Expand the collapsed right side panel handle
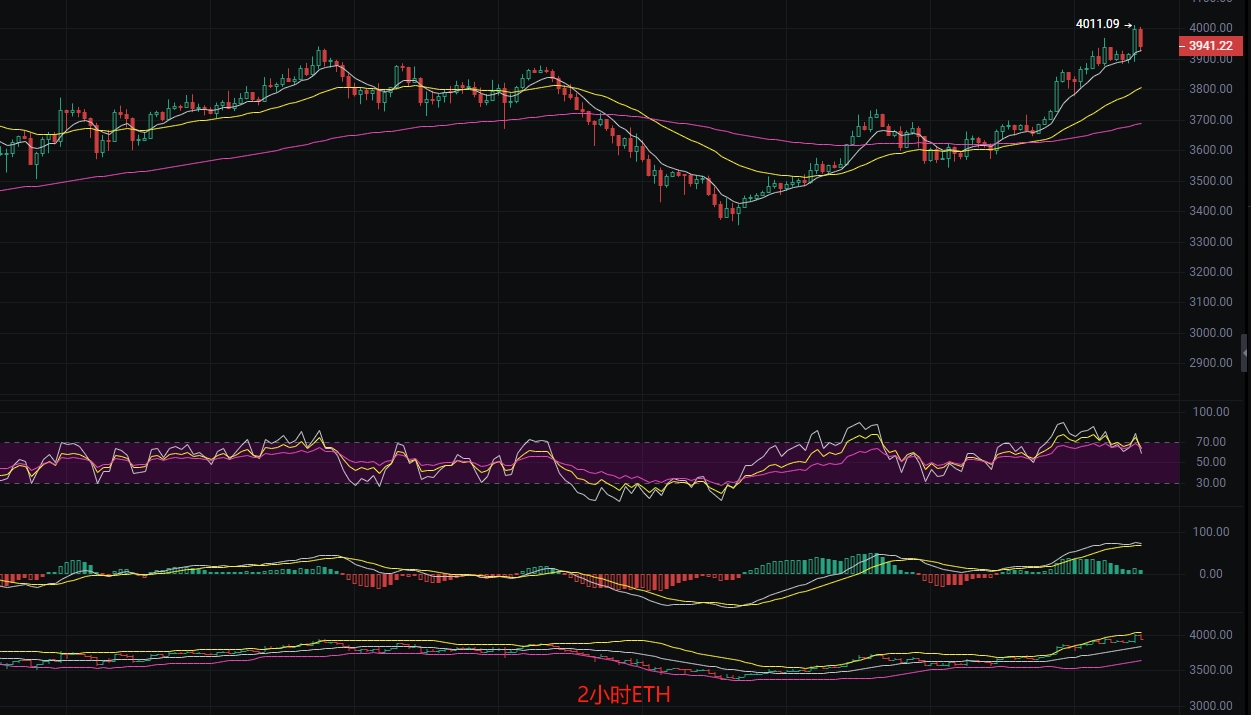The height and width of the screenshot is (715, 1251). pos(1245,354)
